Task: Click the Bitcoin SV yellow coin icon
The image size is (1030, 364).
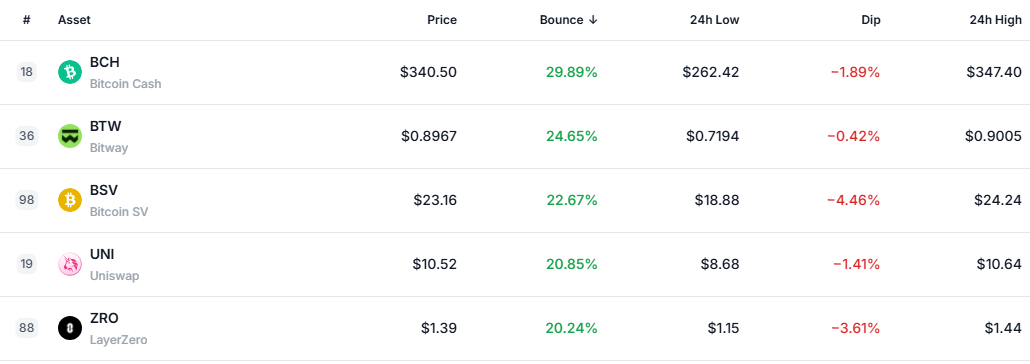Action: (70, 200)
